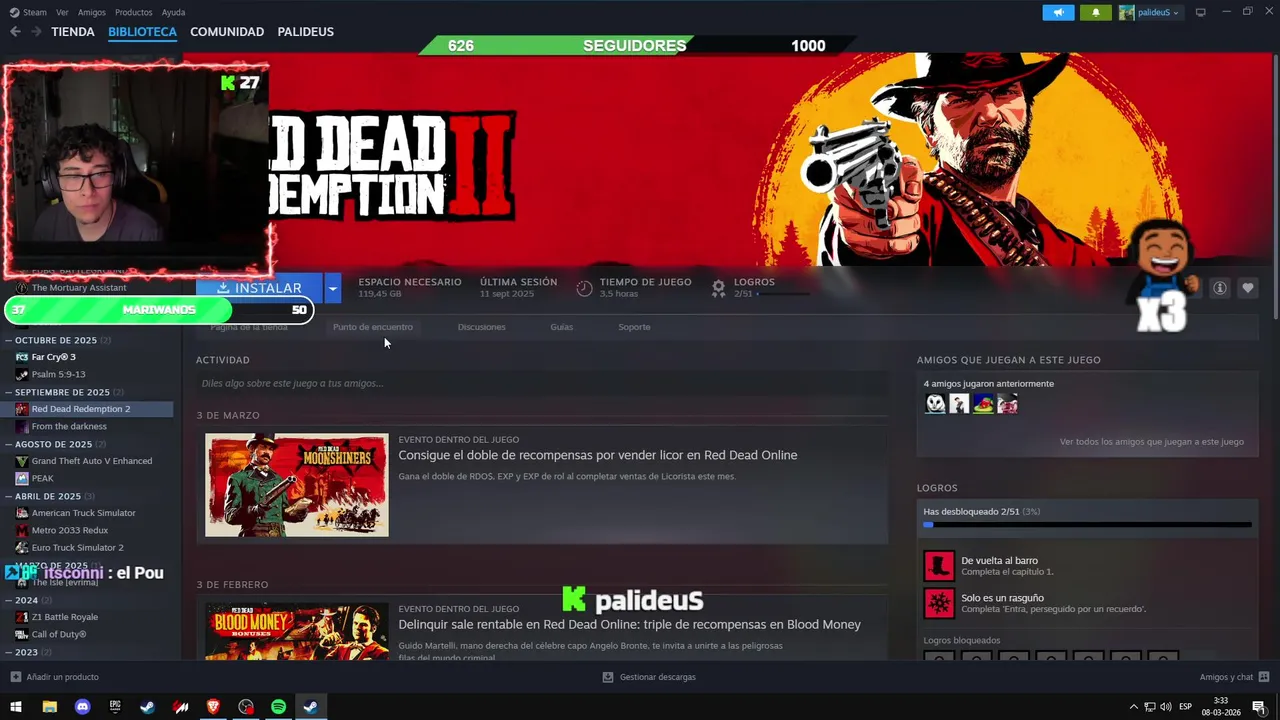Open Windows Start menu
1280x720 pixels.
(x=16, y=707)
